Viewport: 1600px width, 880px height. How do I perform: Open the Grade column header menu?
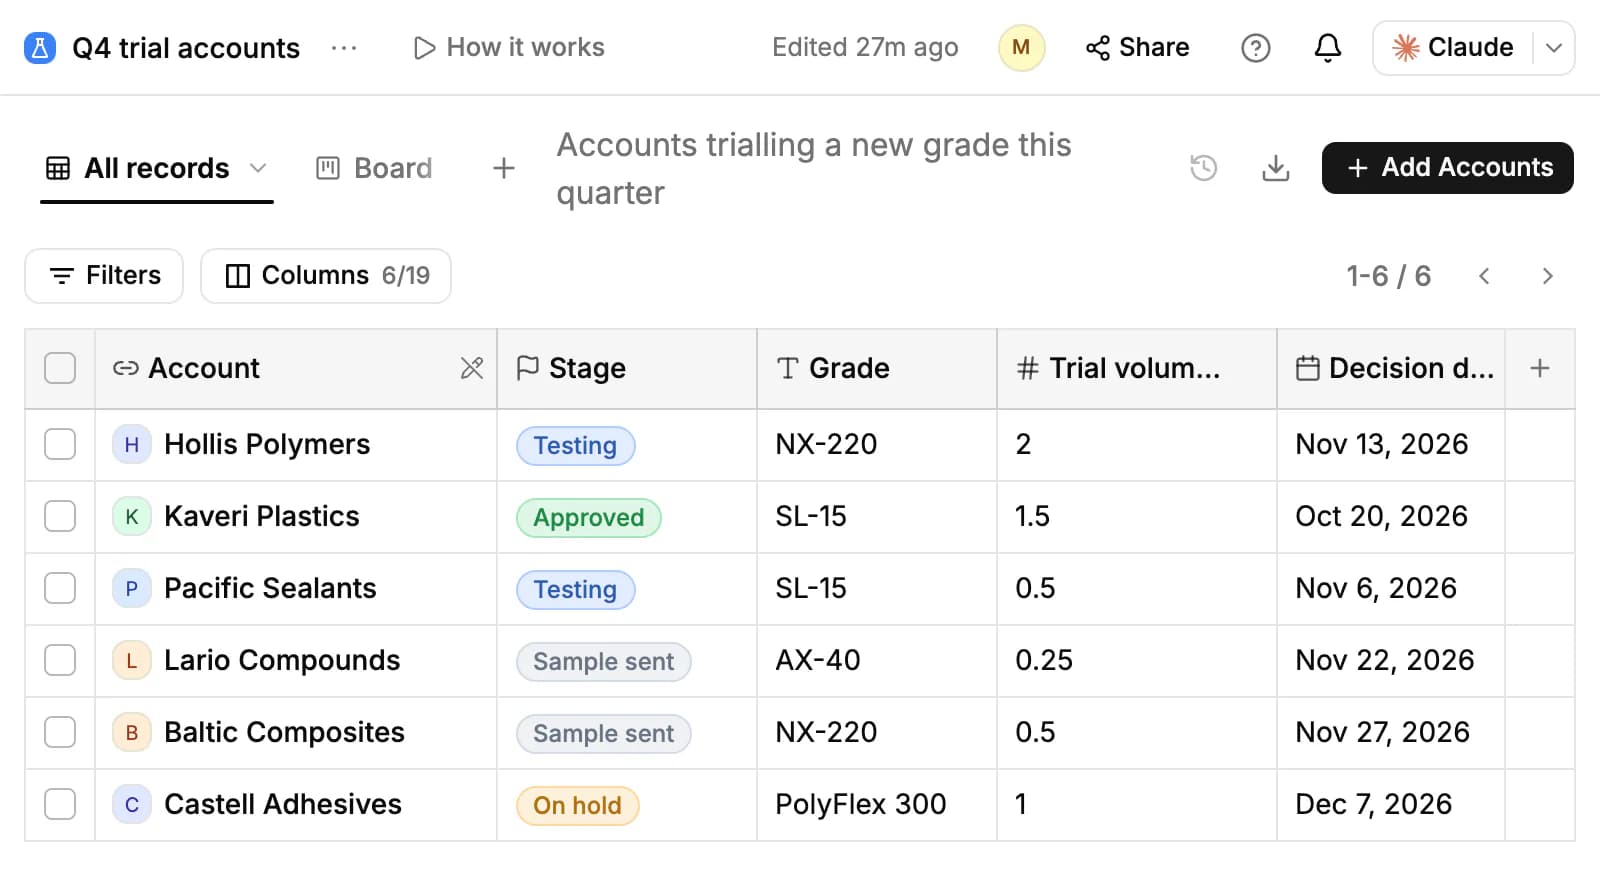[877, 368]
